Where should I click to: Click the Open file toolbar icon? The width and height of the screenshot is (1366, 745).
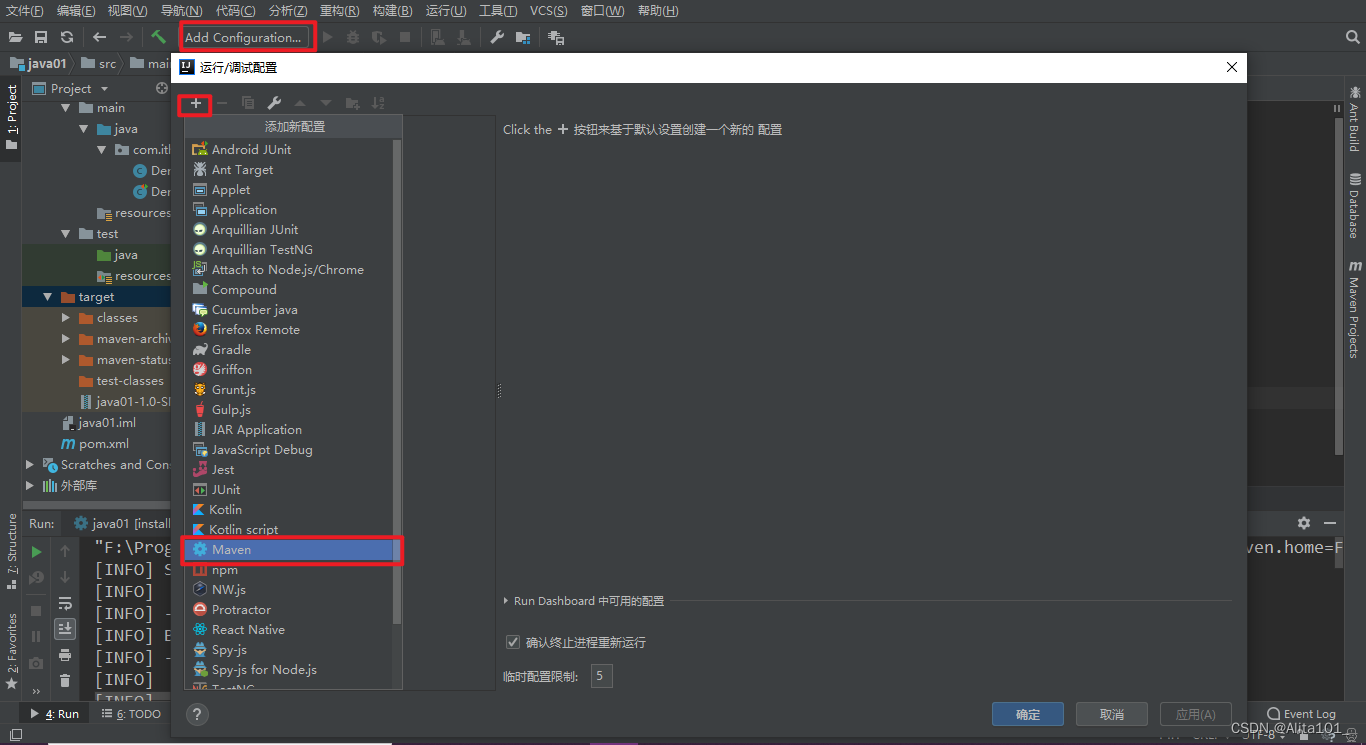click(15, 37)
